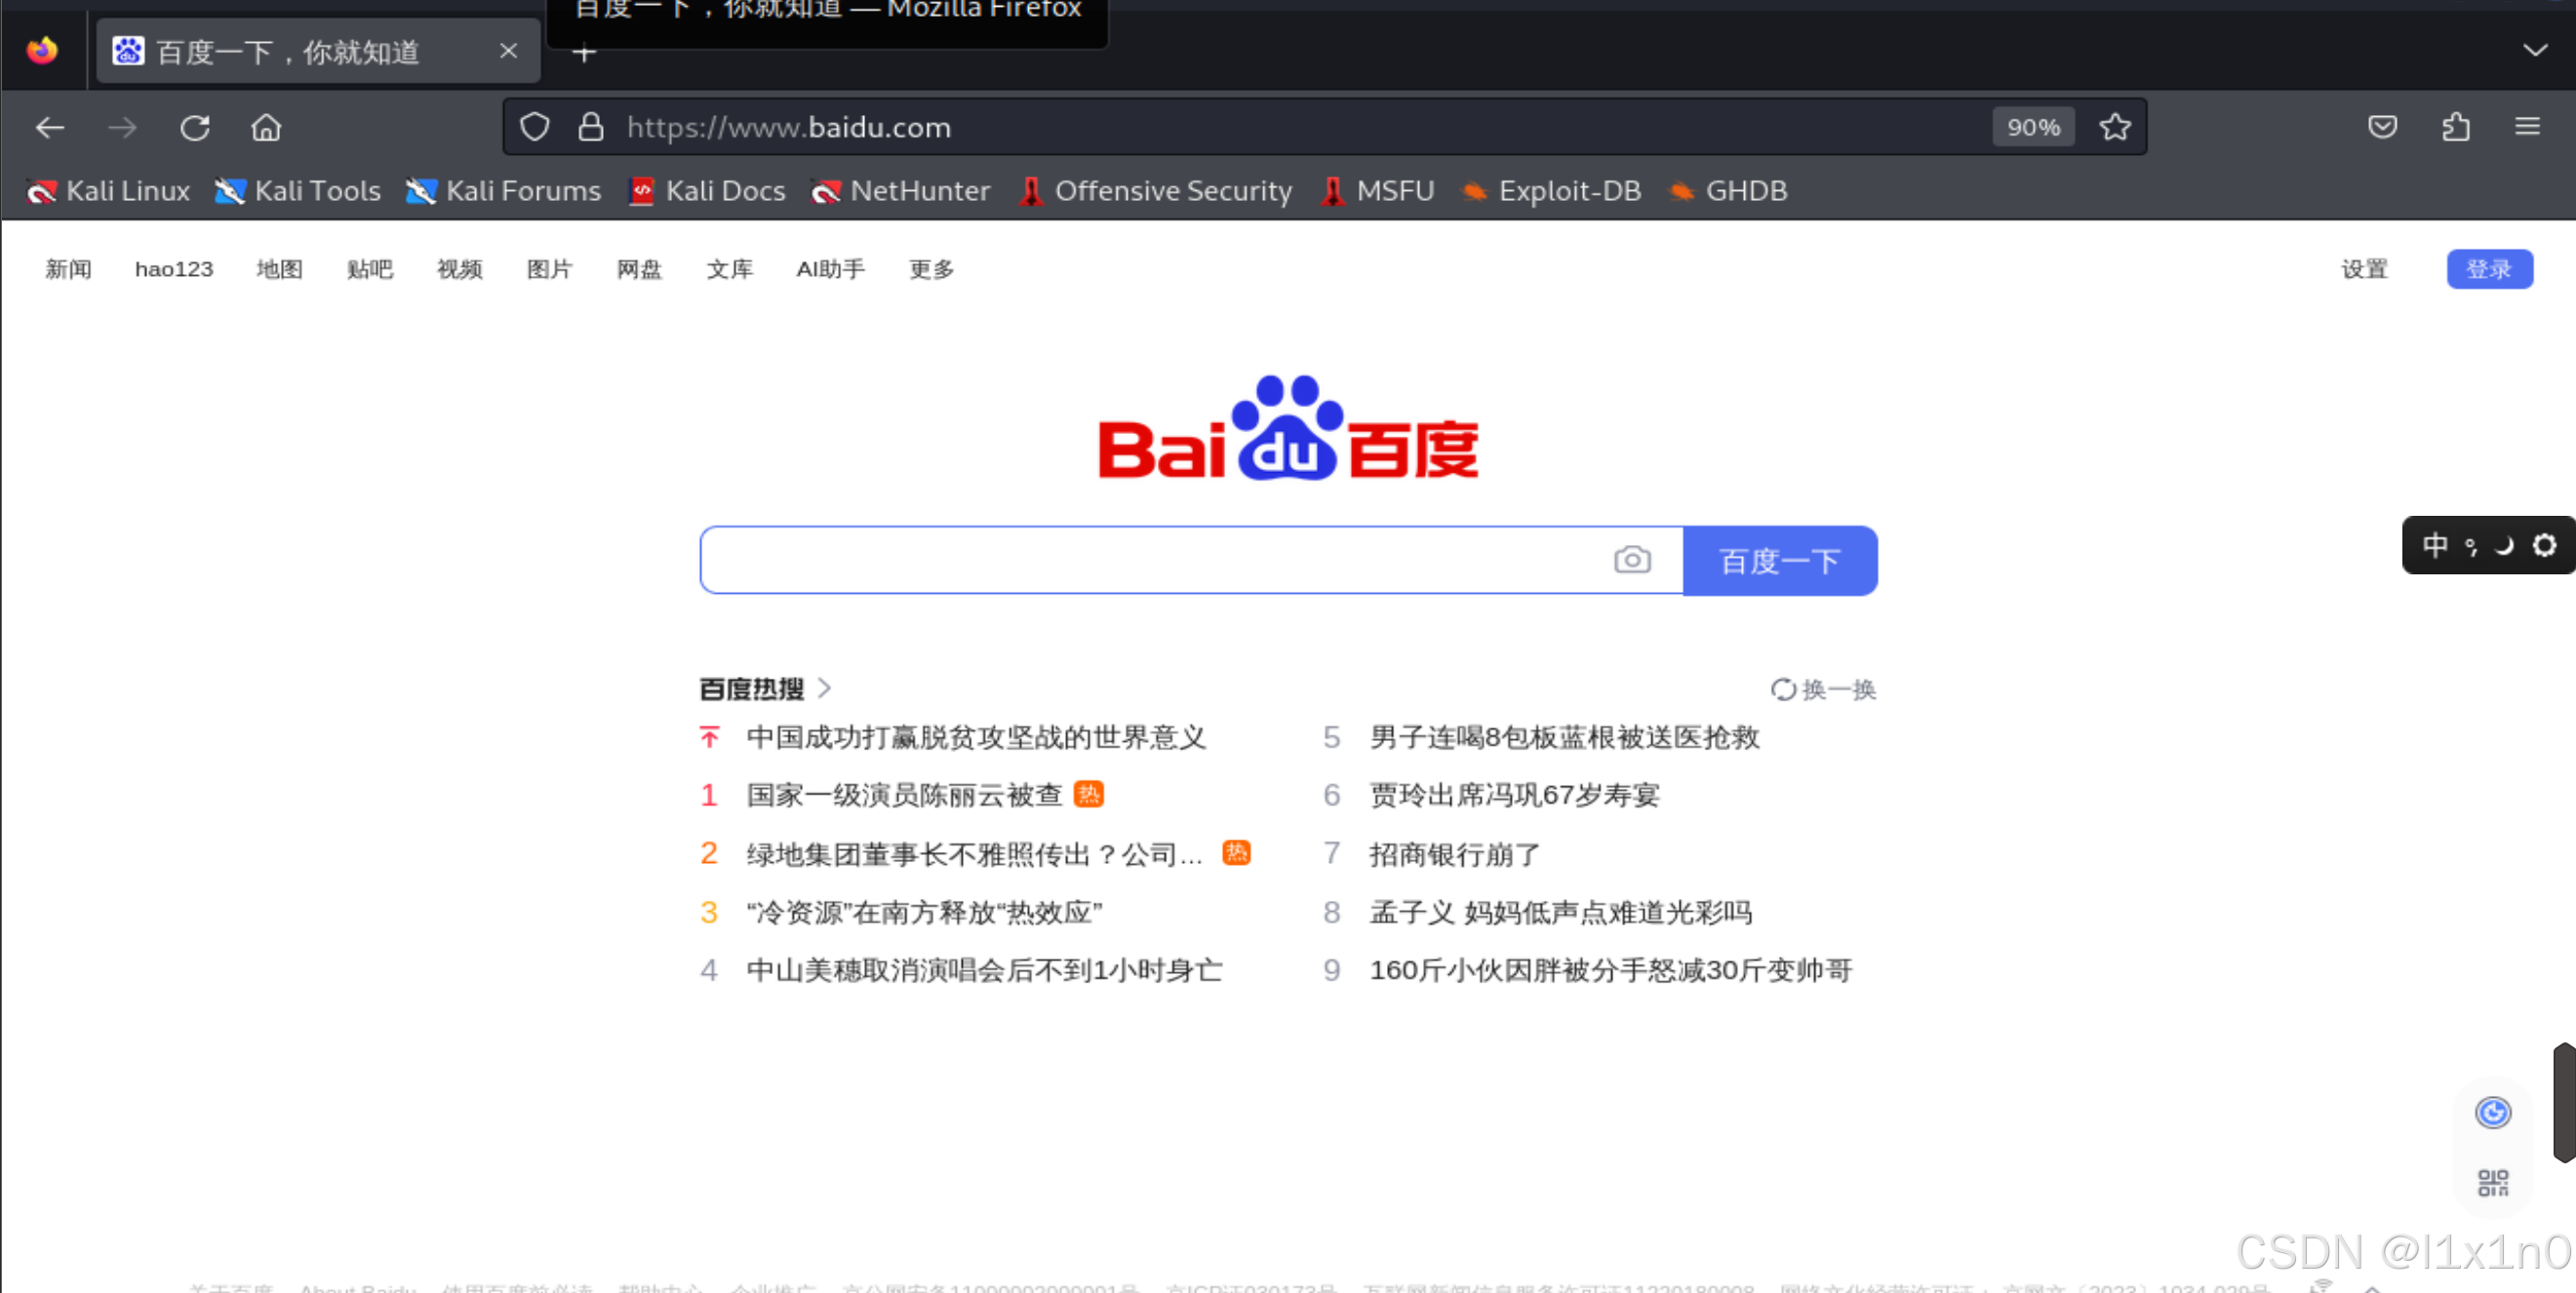Image resolution: width=2576 pixels, height=1293 pixels.
Task: Open the Kali Forums bookmark
Action: pyautogui.click(x=503, y=191)
